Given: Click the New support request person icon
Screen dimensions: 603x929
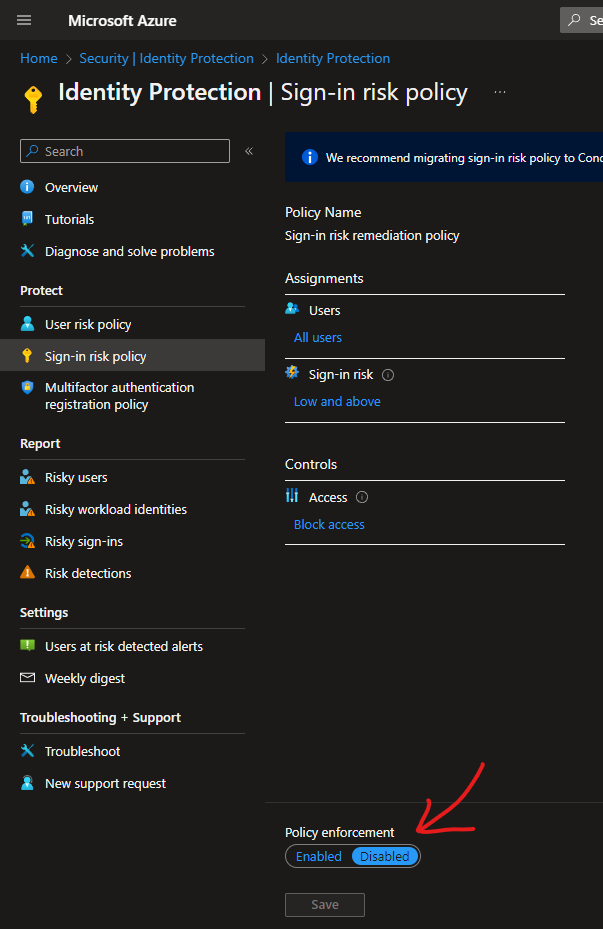Looking at the screenshot, I should [x=27, y=783].
